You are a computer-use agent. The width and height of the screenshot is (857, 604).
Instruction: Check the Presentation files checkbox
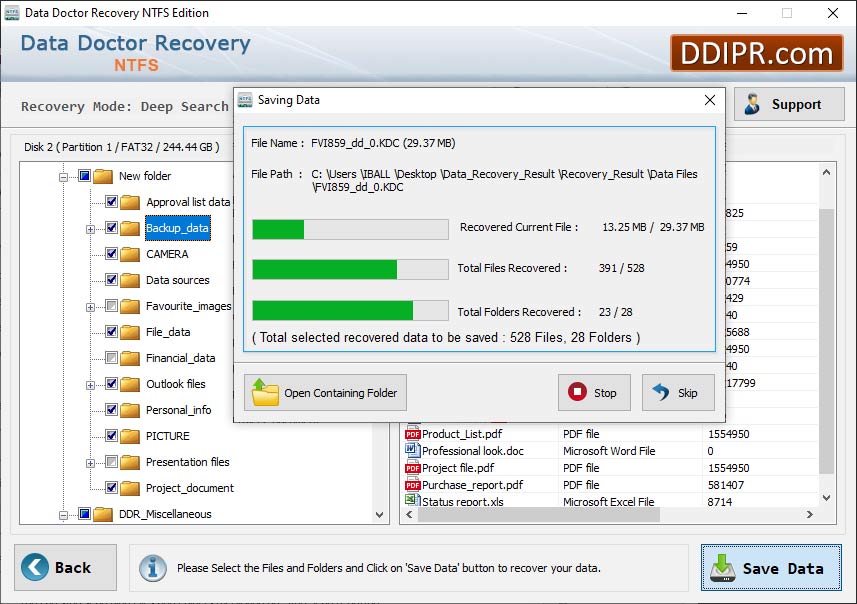tap(111, 461)
